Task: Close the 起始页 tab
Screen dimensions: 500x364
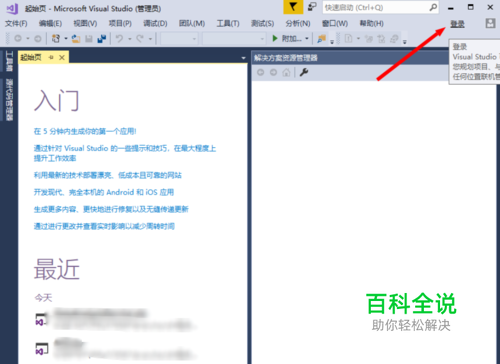Action: pyautogui.click(x=62, y=57)
